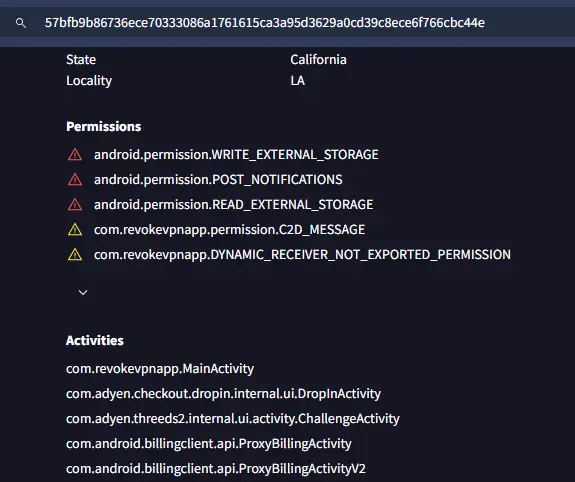The image size is (575, 482).
Task: Click red warning icon beside READ_EXTERNAL_STORAGE
Action: click(75, 205)
